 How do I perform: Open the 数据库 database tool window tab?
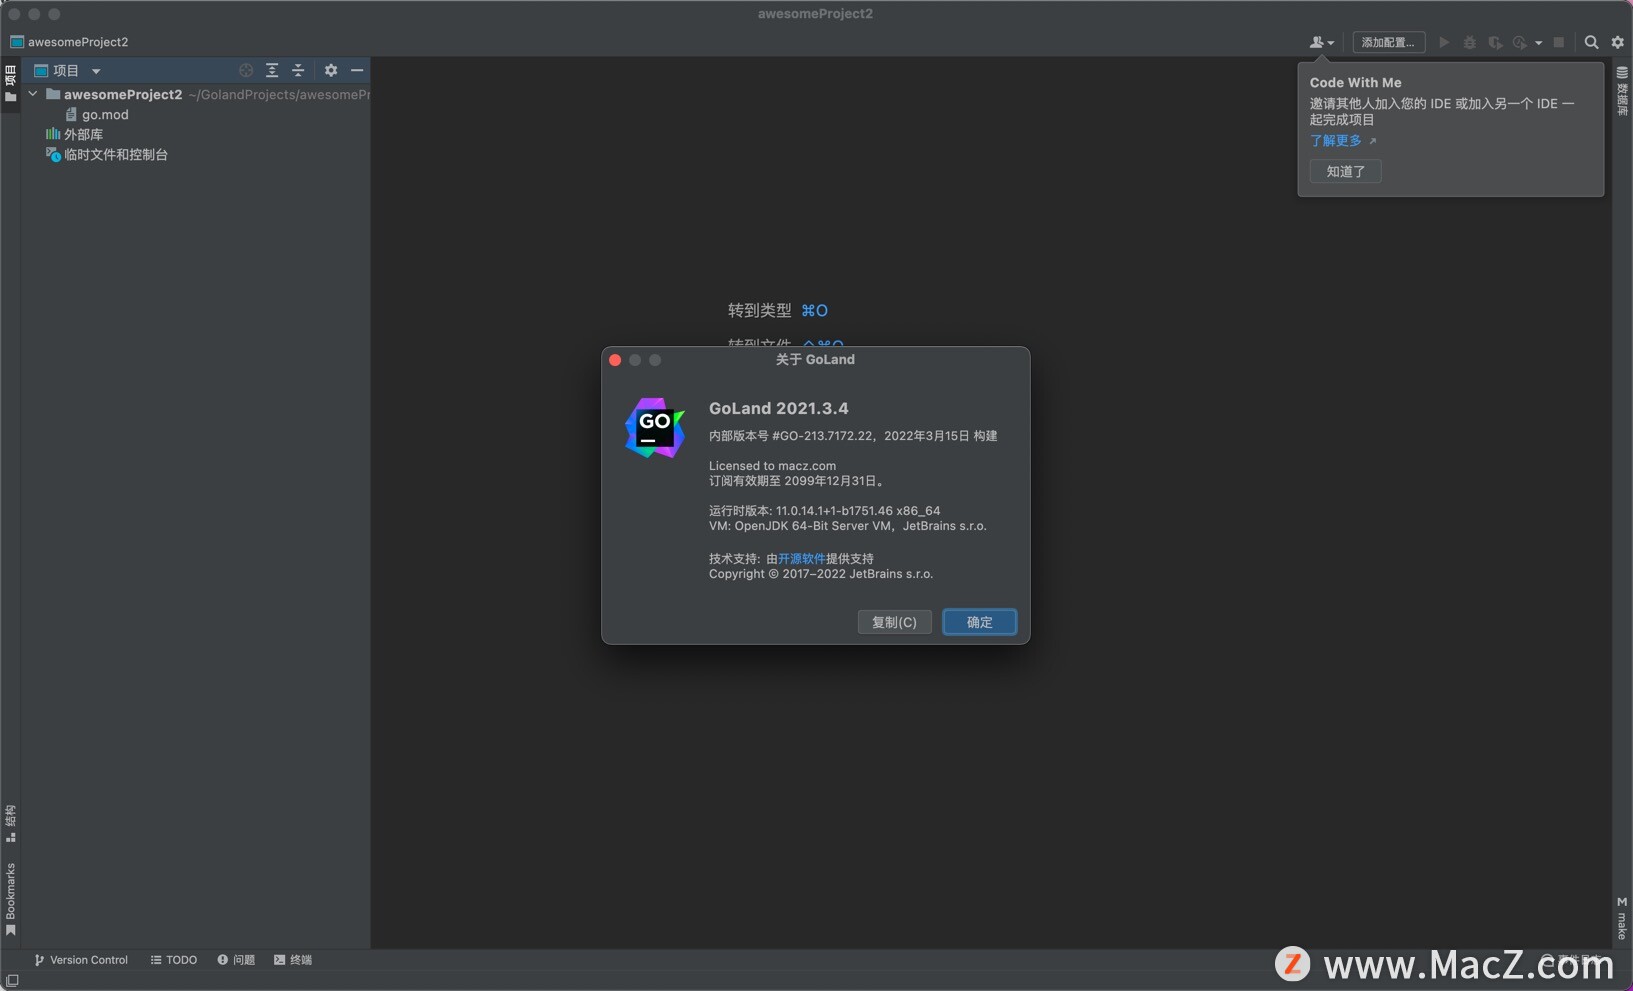1622,90
